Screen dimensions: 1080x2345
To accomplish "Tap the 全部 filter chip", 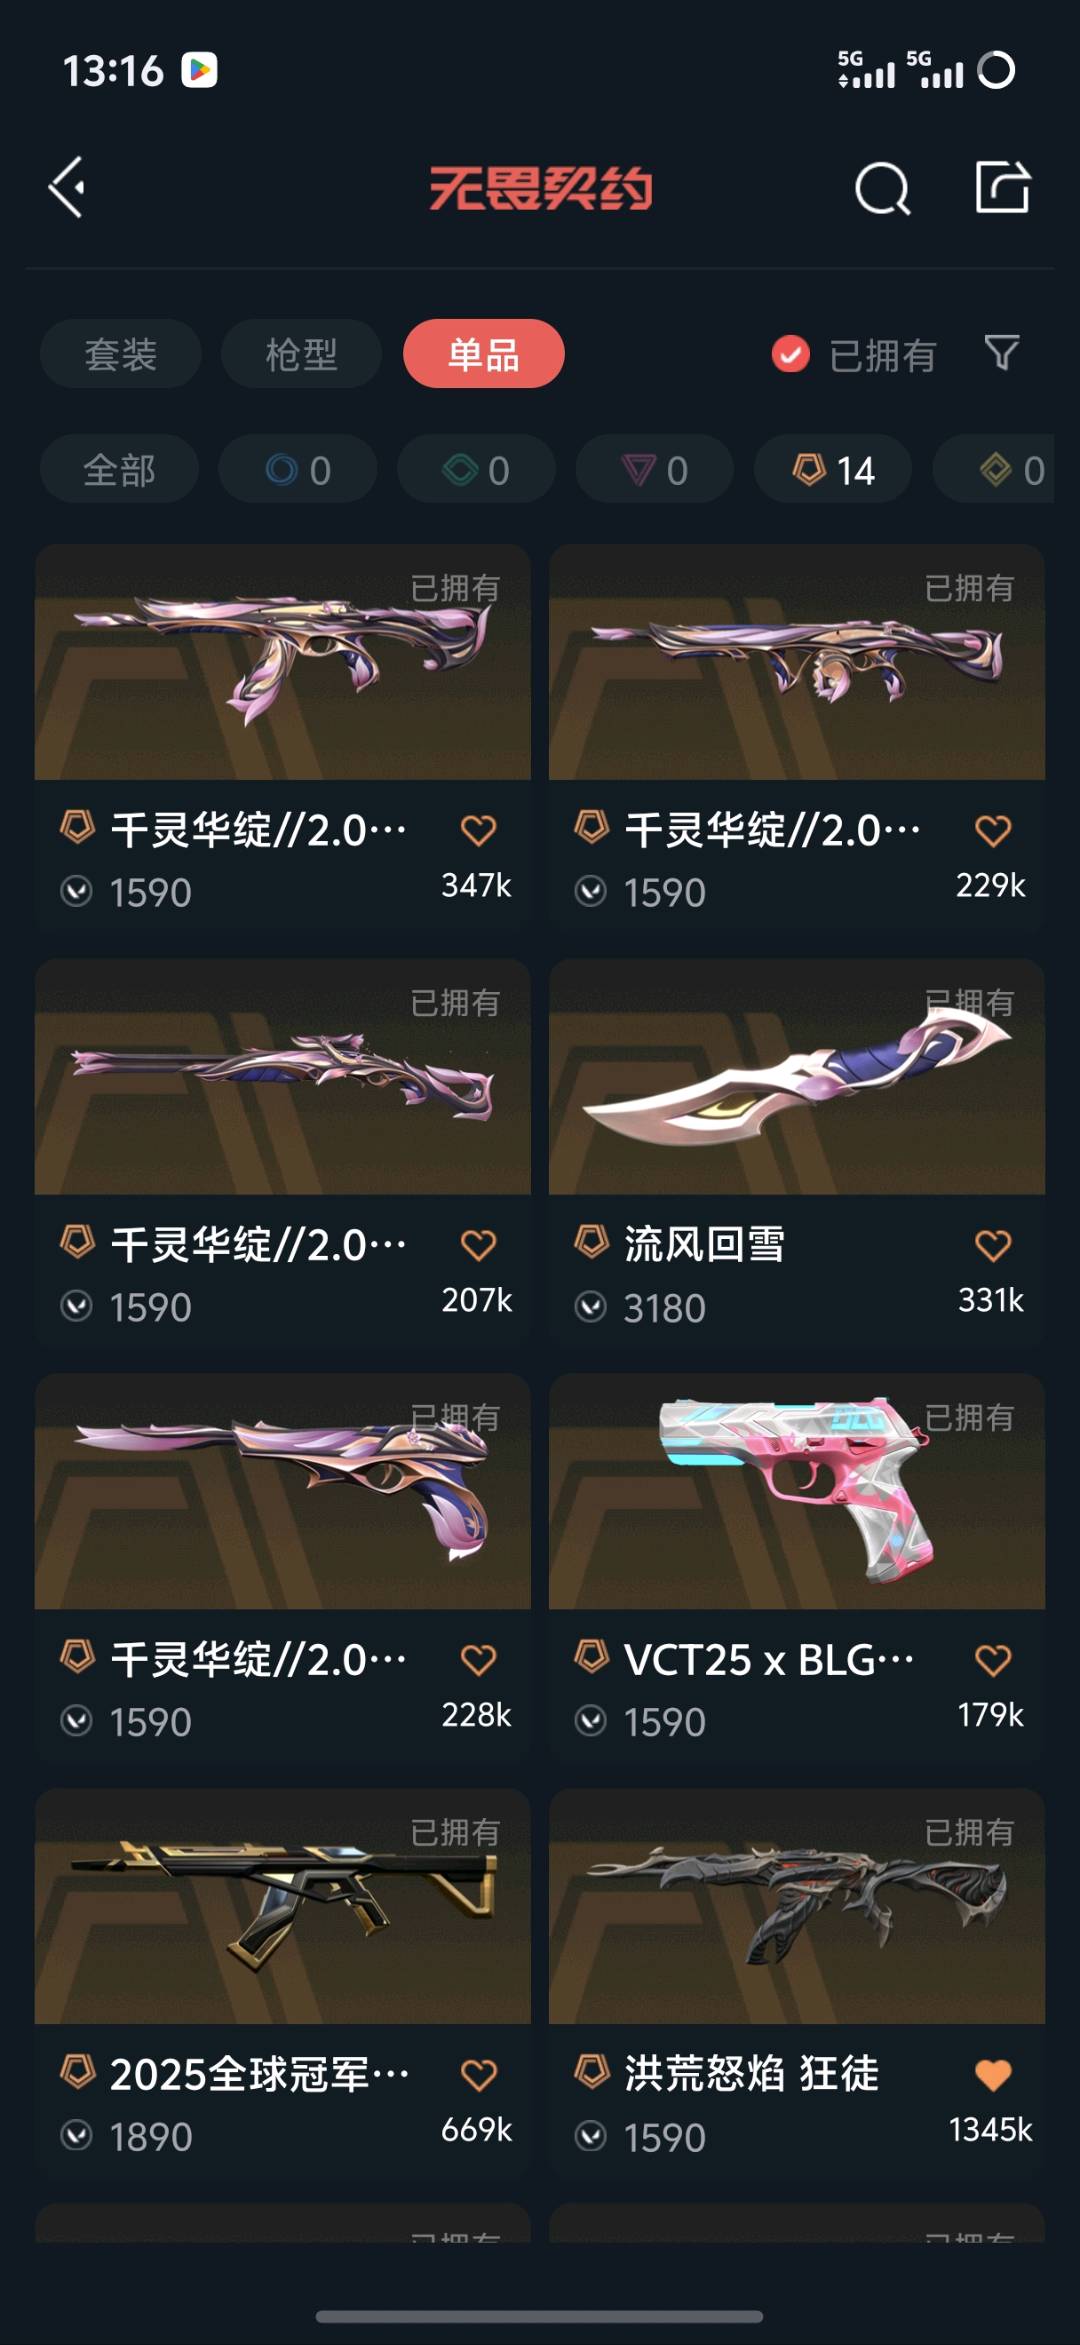I will (119, 469).
